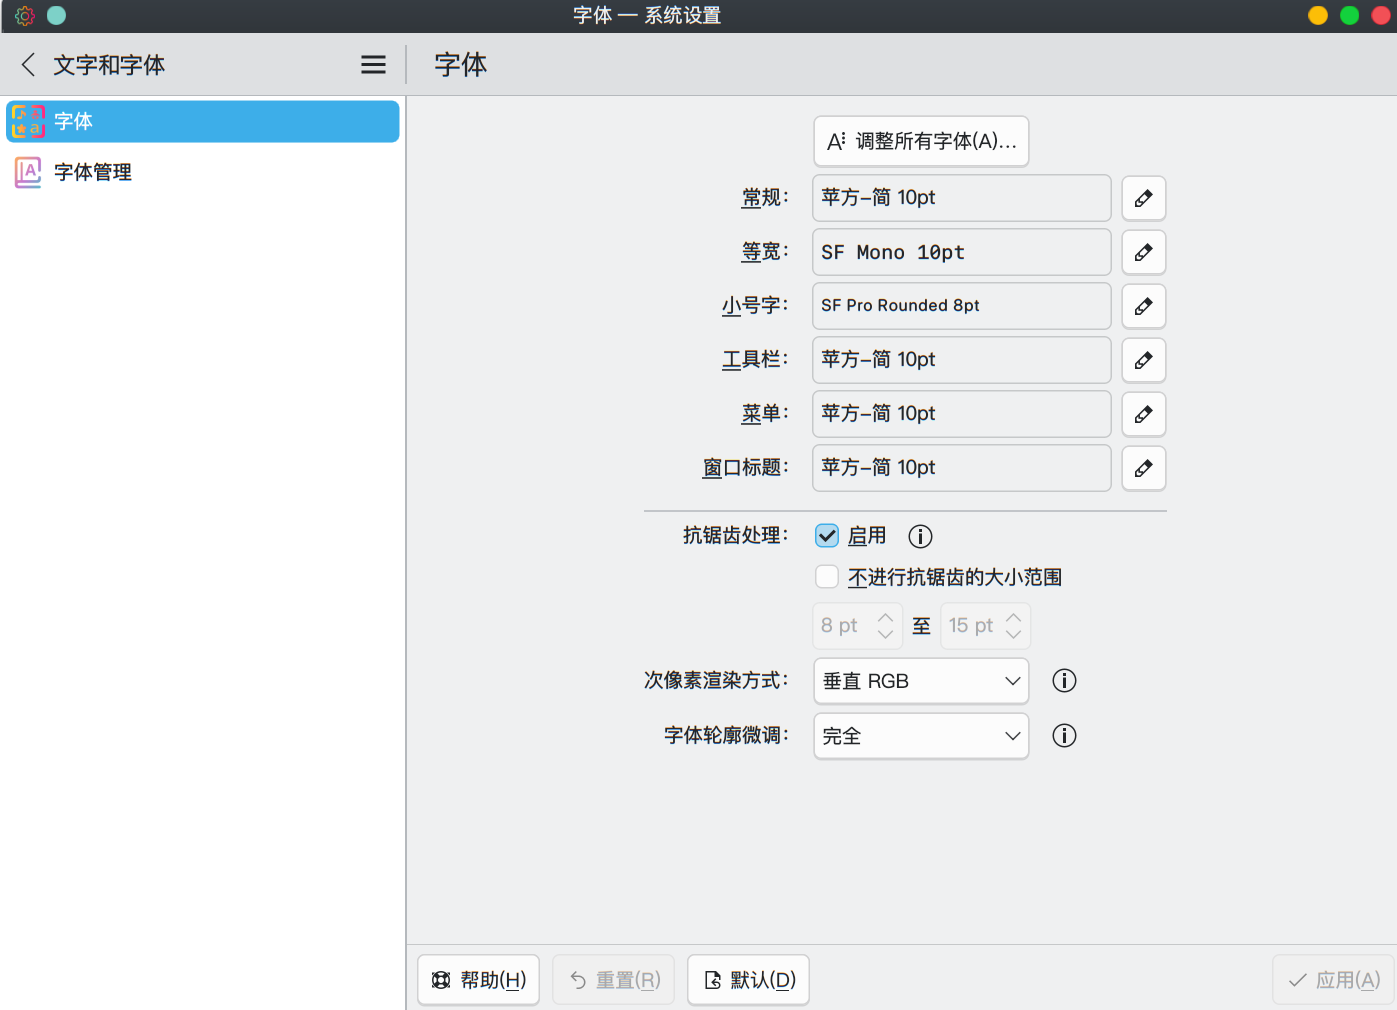Click the back arrow next to 文字和字体
Screen dimensions: 1397x1010
[x=27, y=64]
